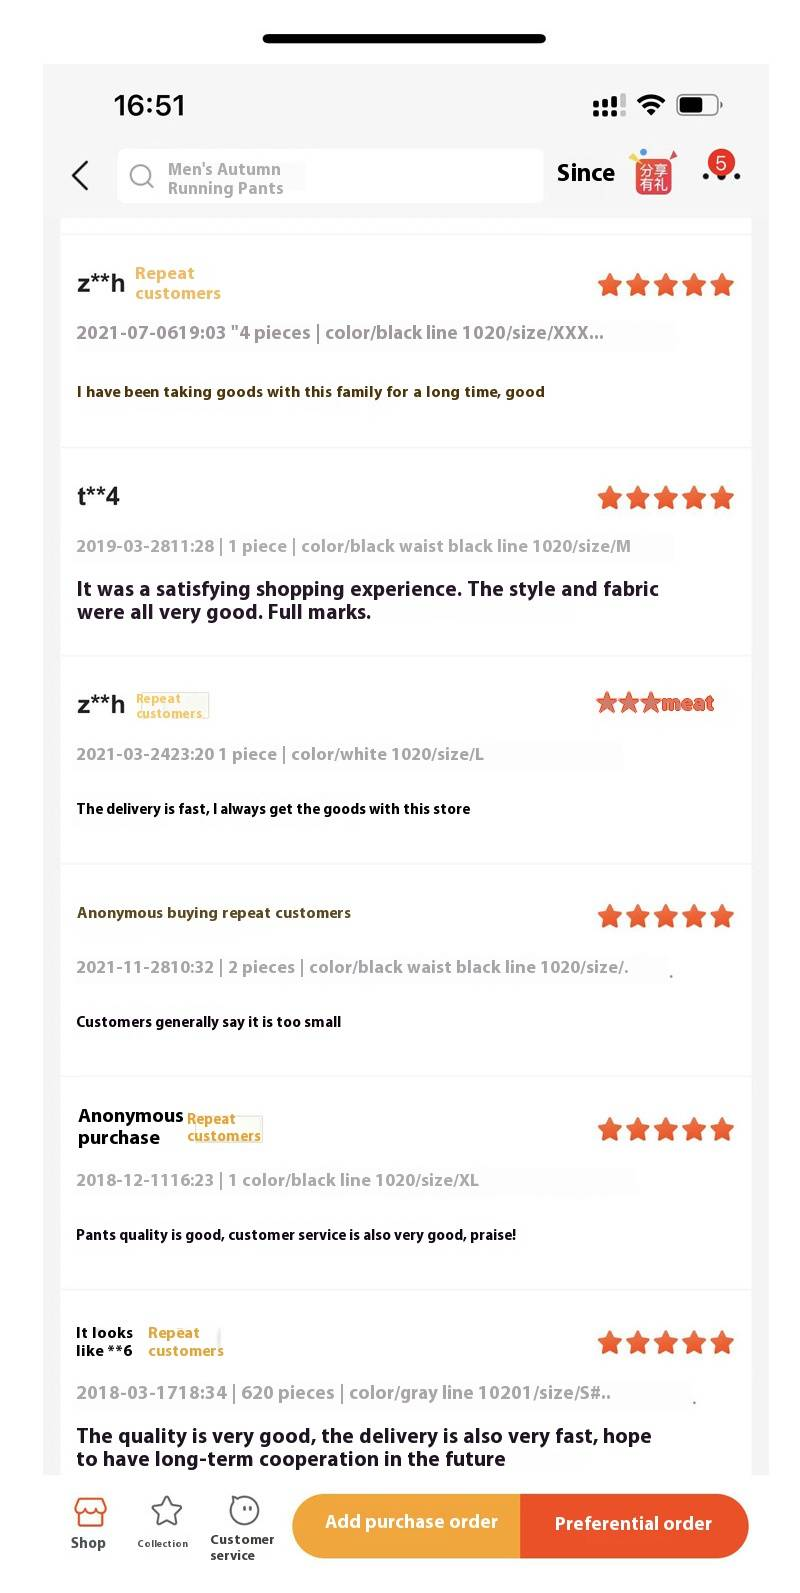The width and height of the screenshot is (800, 1593).
Task: Tap the 2021-03-24 white size L order details
Action: coord(280,754)
